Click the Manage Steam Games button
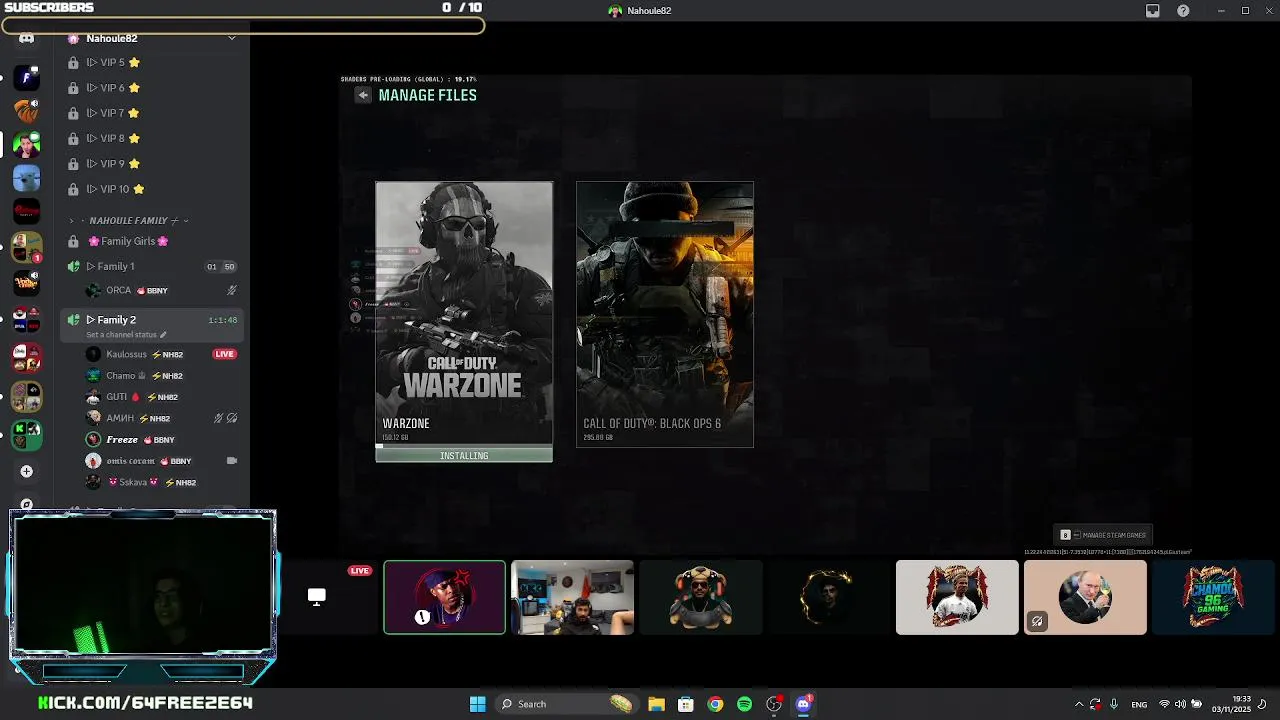Image resolution: width=1280 pixels, height=720 pixels. [1104, 535]
